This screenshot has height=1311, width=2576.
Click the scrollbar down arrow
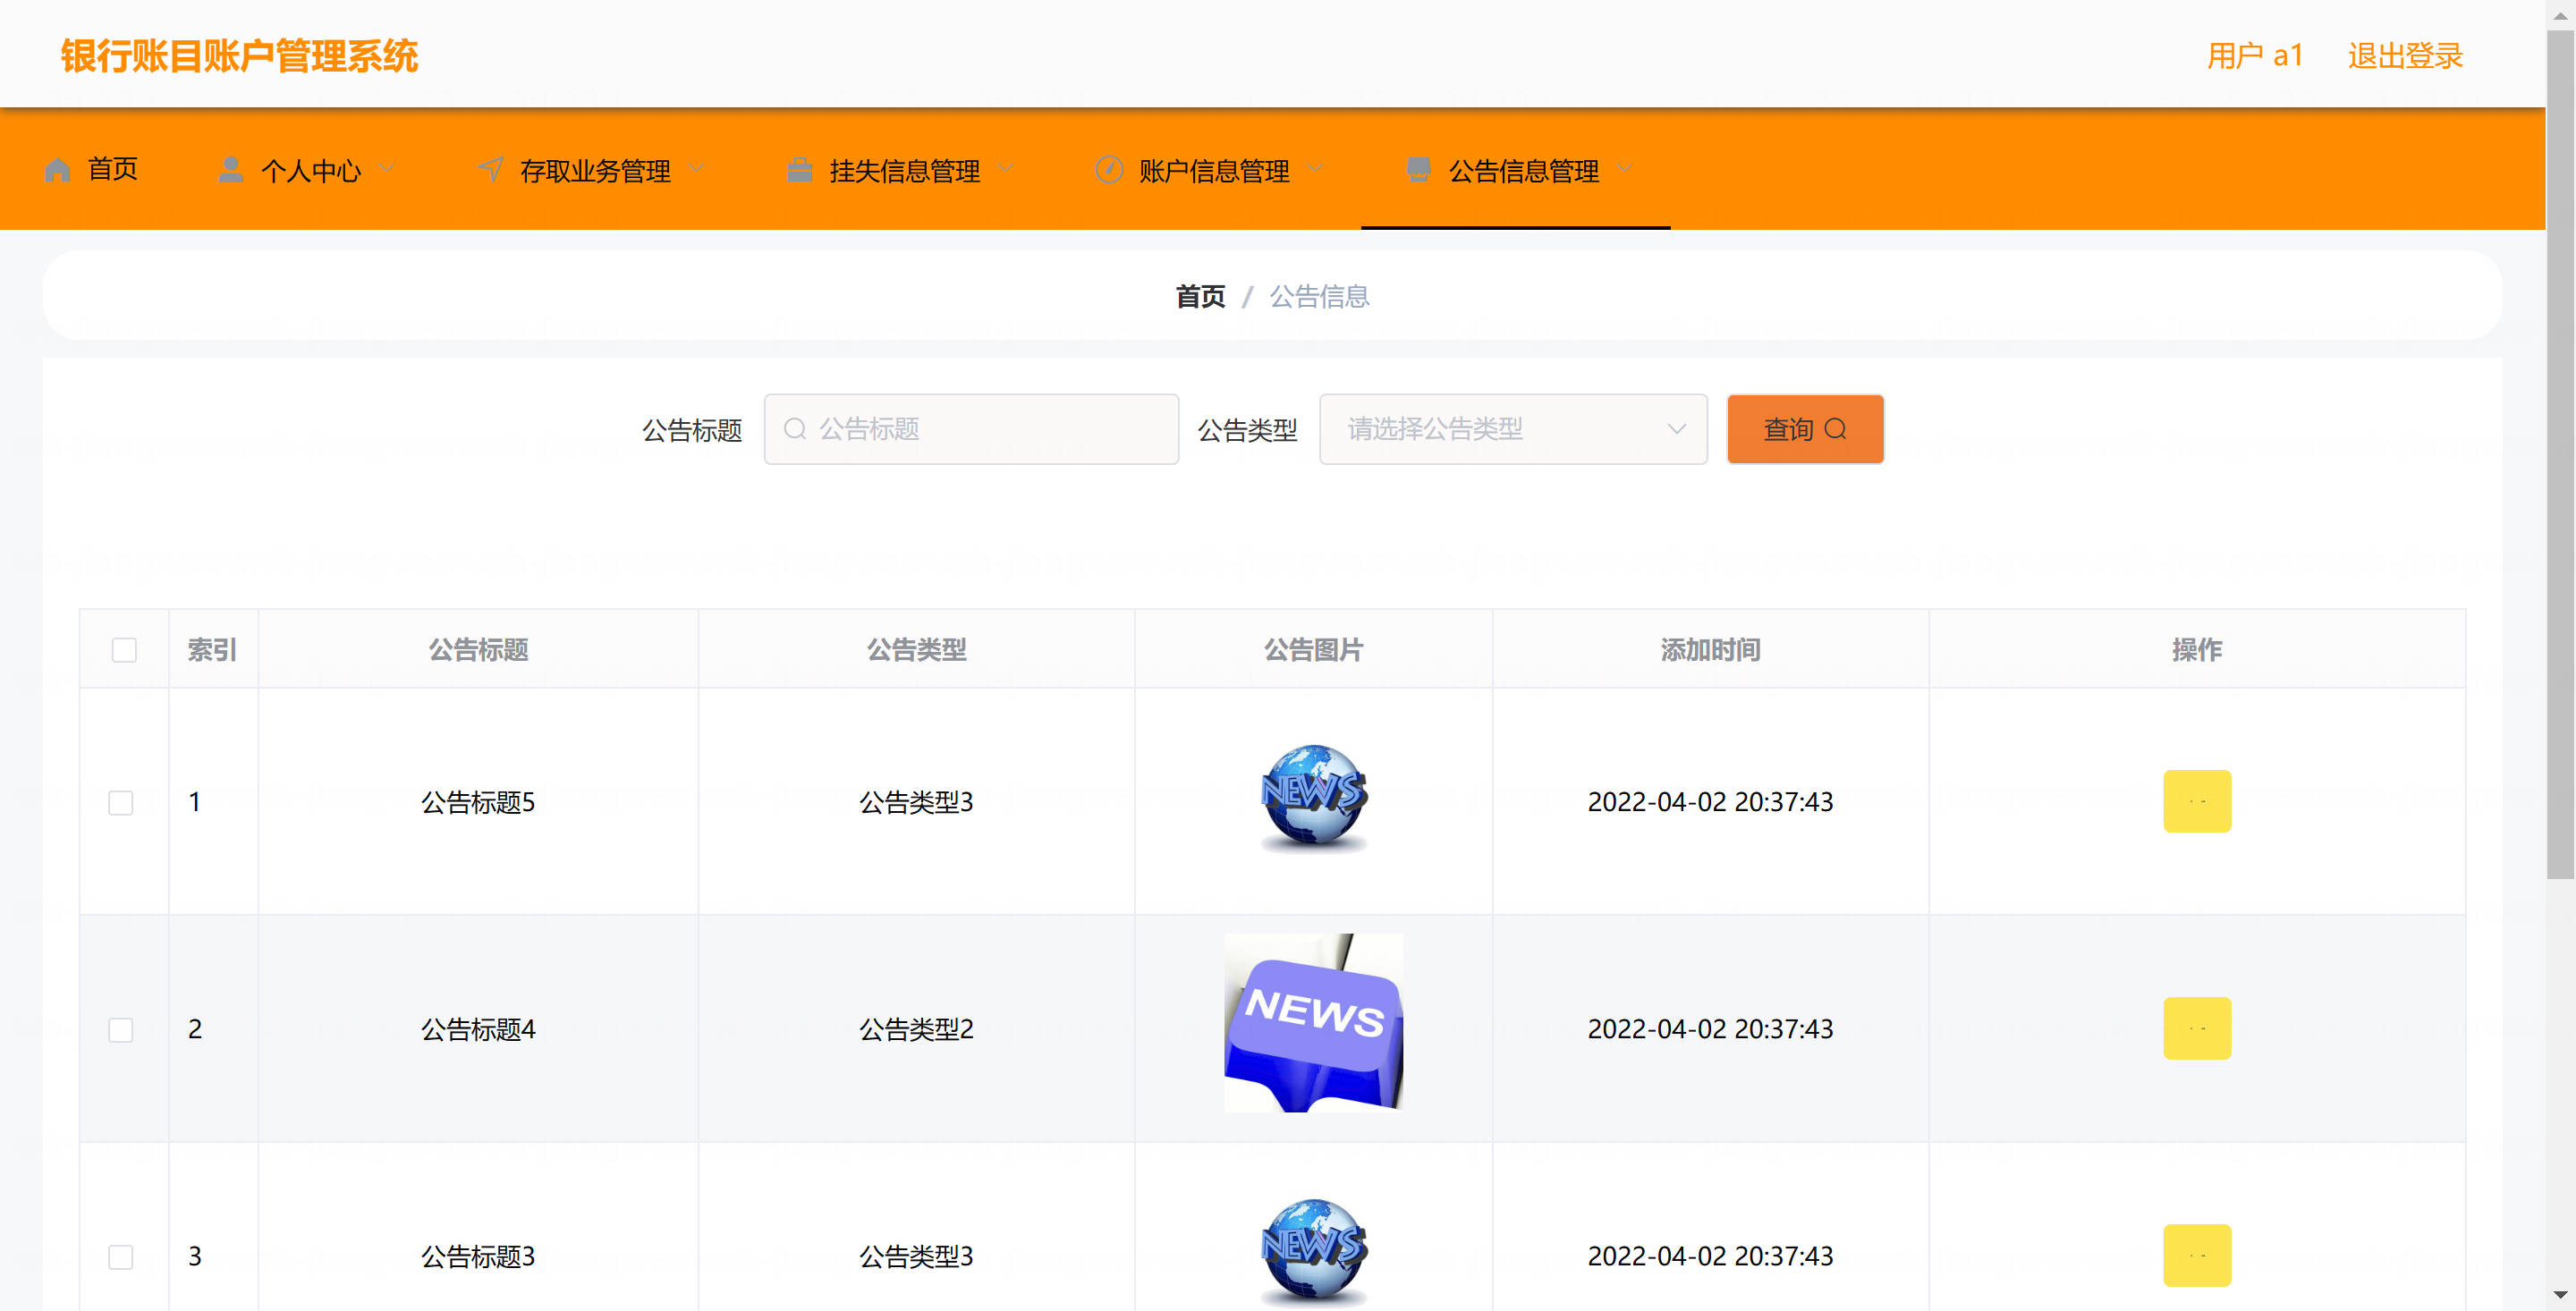coord(2560,1296)
